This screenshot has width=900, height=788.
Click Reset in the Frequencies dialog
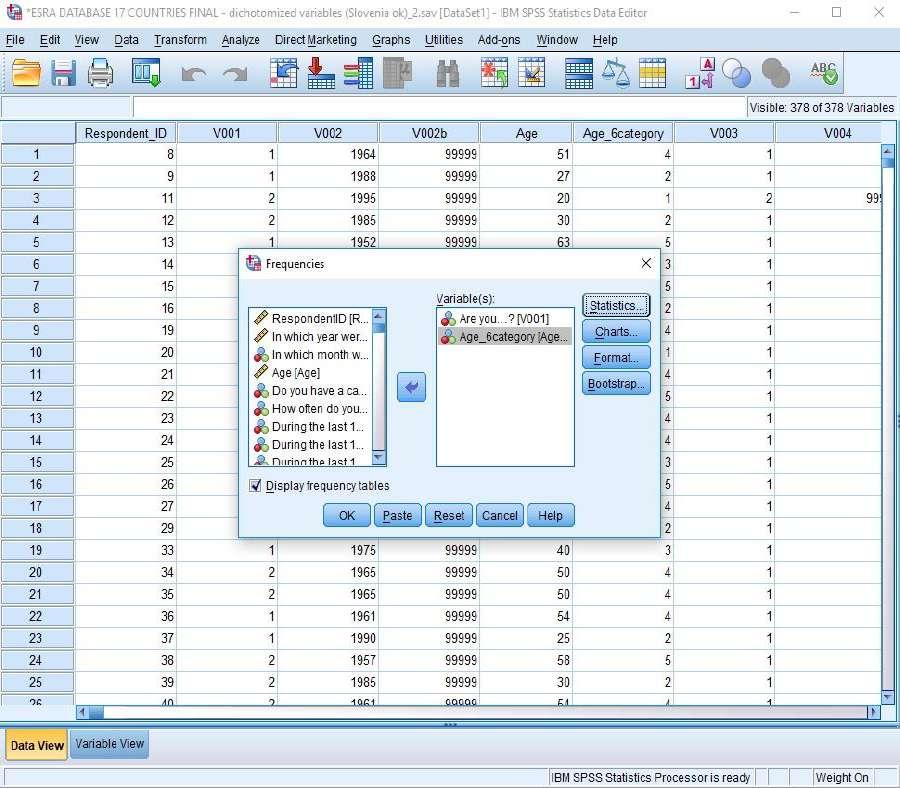[x=448, y=515]
